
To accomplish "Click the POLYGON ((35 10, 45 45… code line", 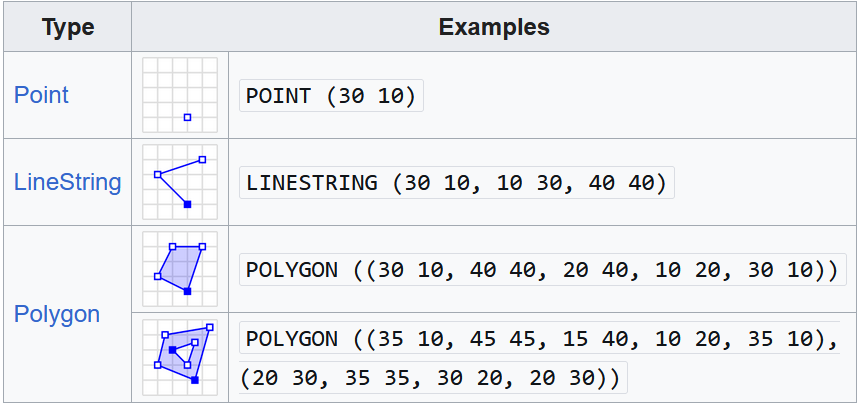I will point(540,339).
